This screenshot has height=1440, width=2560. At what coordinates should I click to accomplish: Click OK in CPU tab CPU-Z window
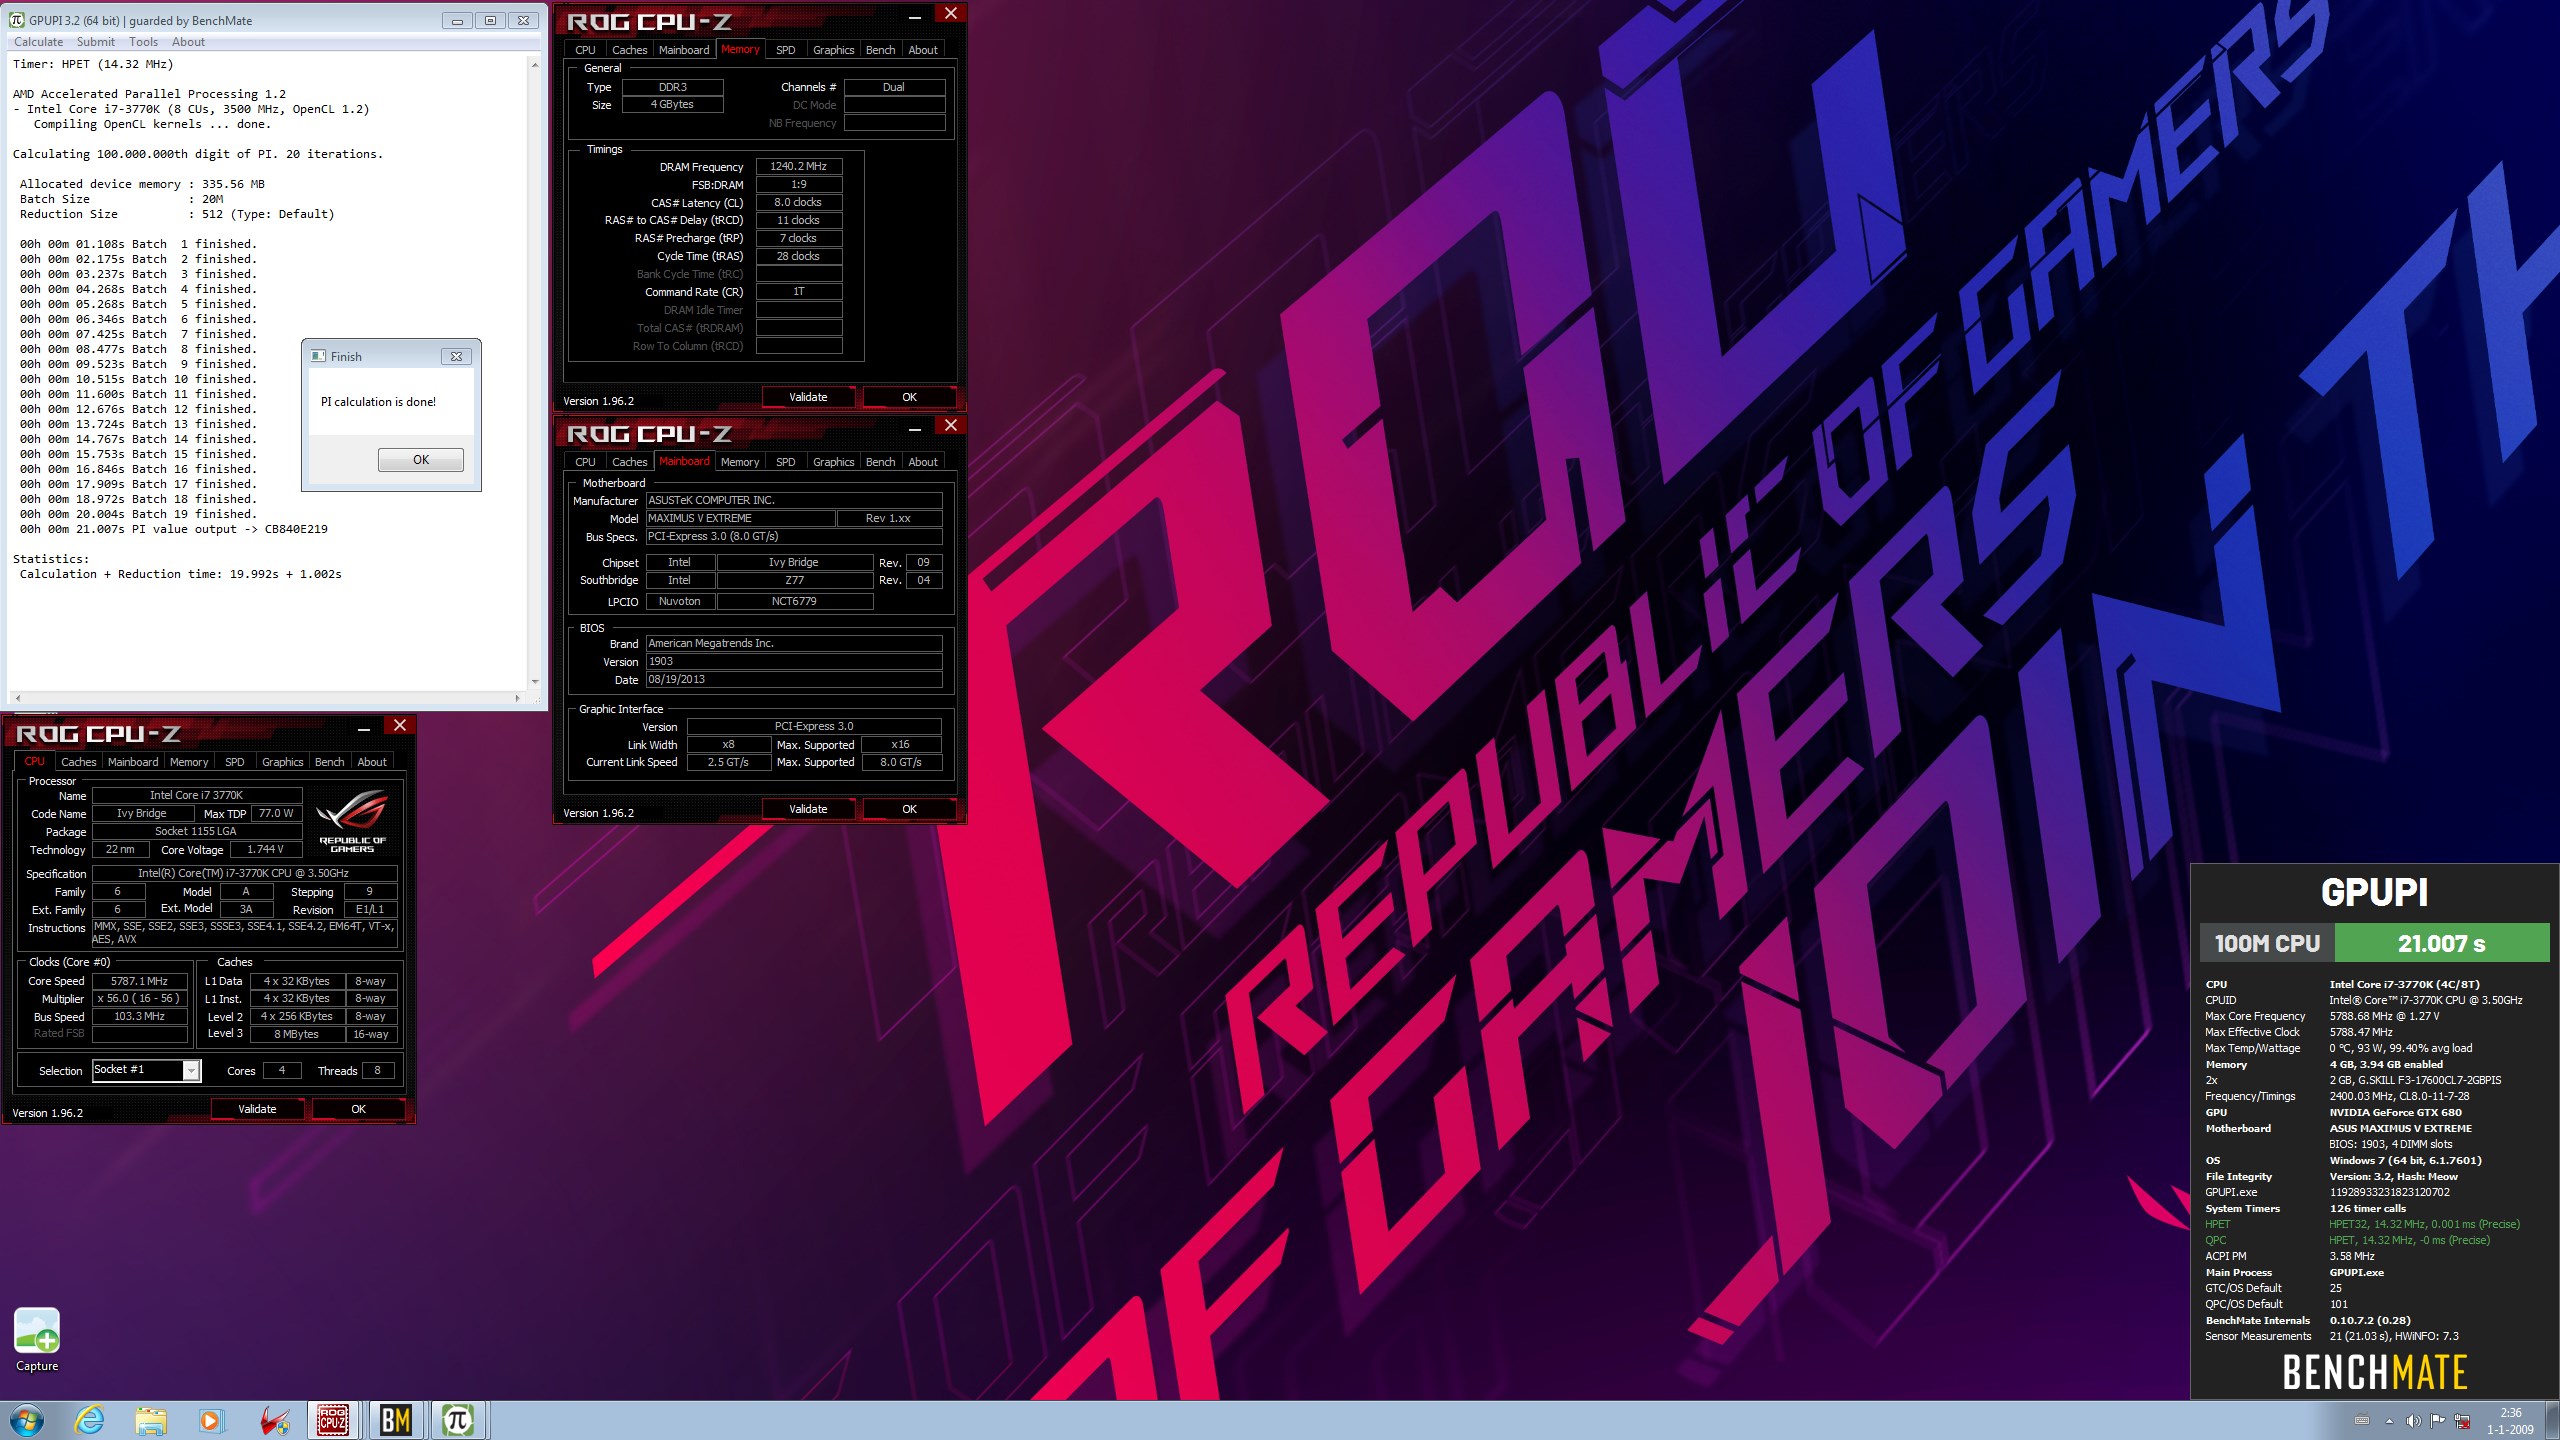coord(358,1109)
